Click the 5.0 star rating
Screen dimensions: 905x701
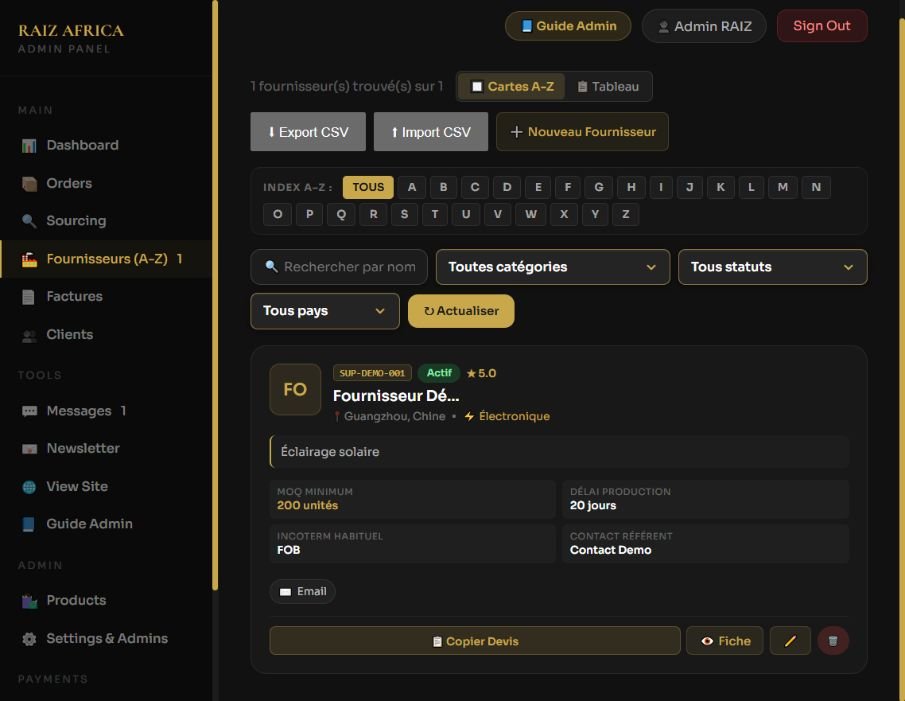click(481, 373)
